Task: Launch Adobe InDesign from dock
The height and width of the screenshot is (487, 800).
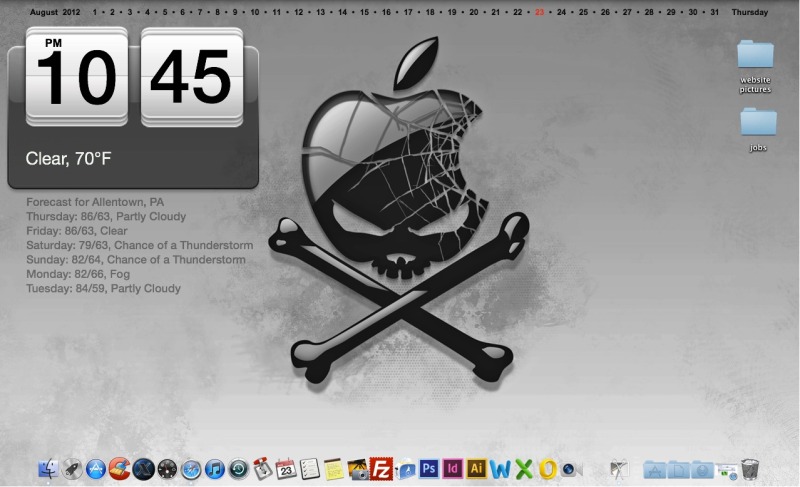Action: tap(453, 468)
